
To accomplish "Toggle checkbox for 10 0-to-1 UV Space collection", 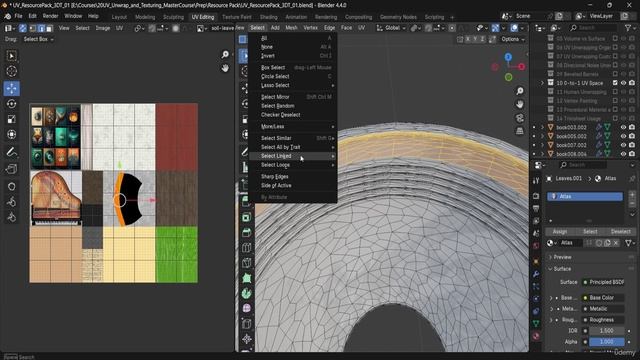I will (x=615, y=83).
